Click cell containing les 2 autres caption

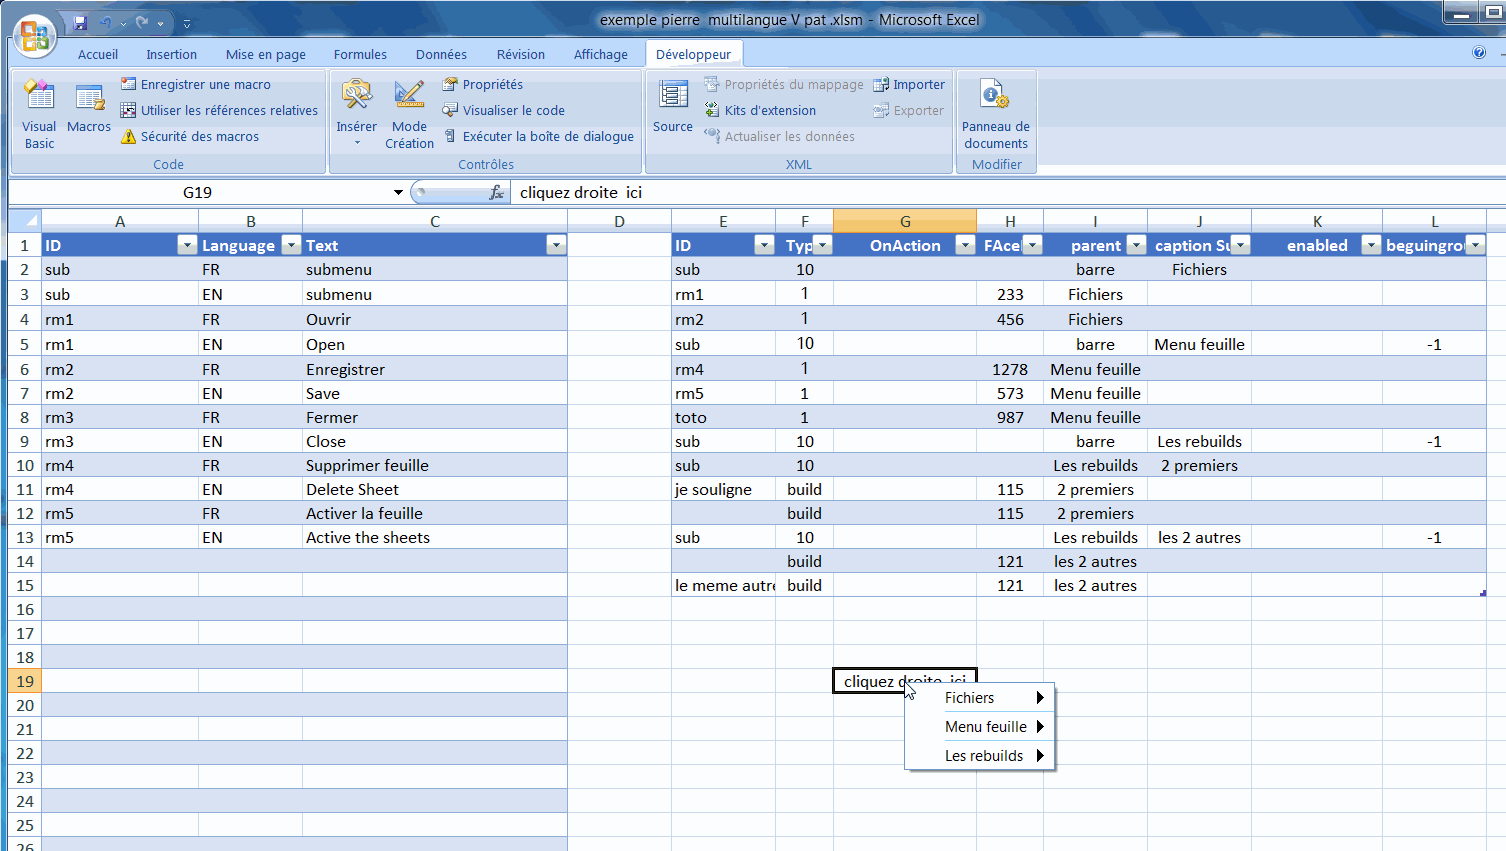(1199, 537)
